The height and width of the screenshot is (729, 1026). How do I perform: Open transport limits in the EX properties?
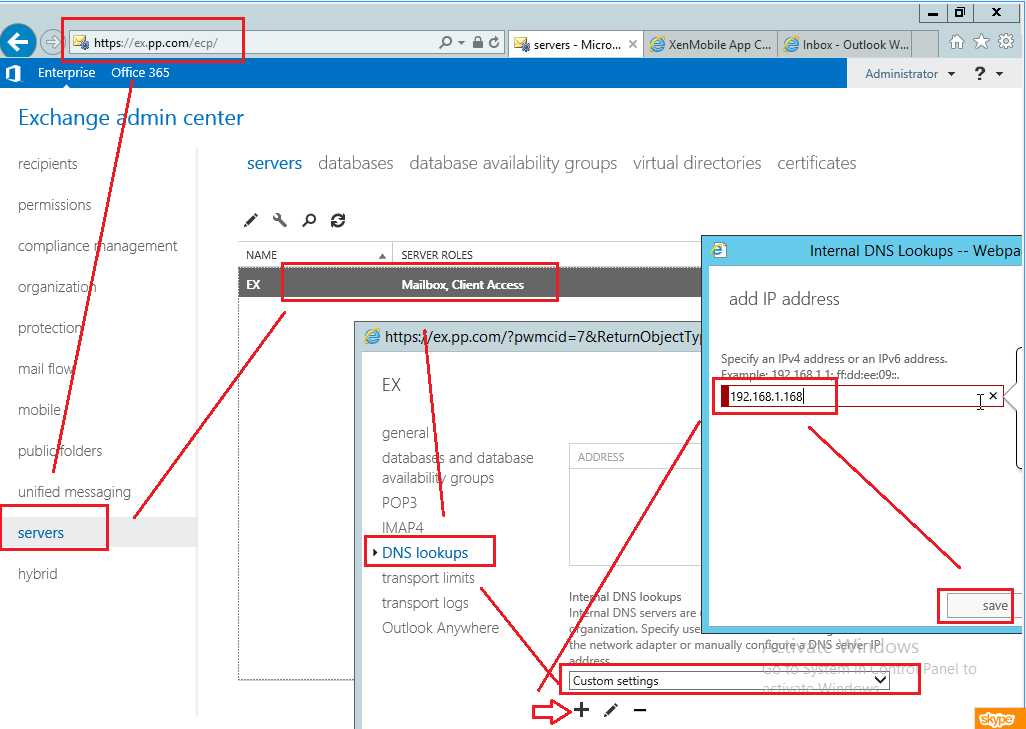(428, 578)
